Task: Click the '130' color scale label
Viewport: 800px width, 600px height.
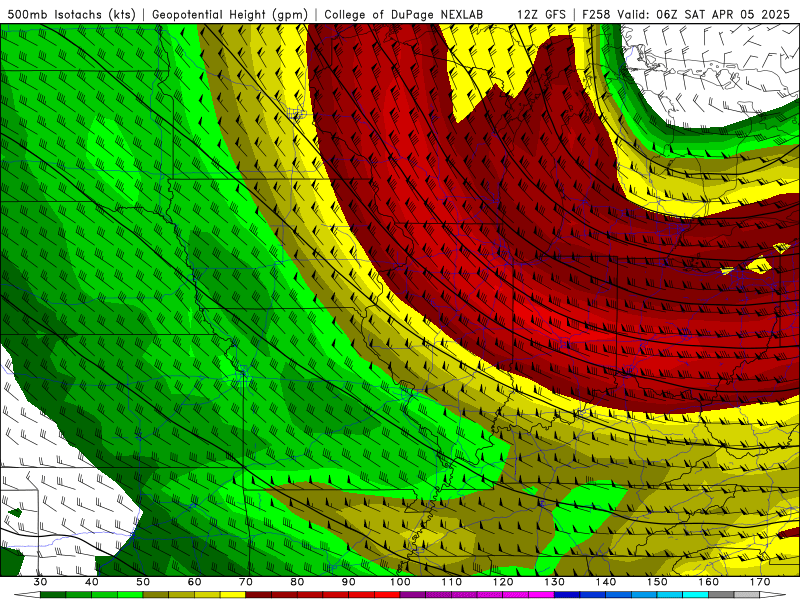Action: [554, 582]
